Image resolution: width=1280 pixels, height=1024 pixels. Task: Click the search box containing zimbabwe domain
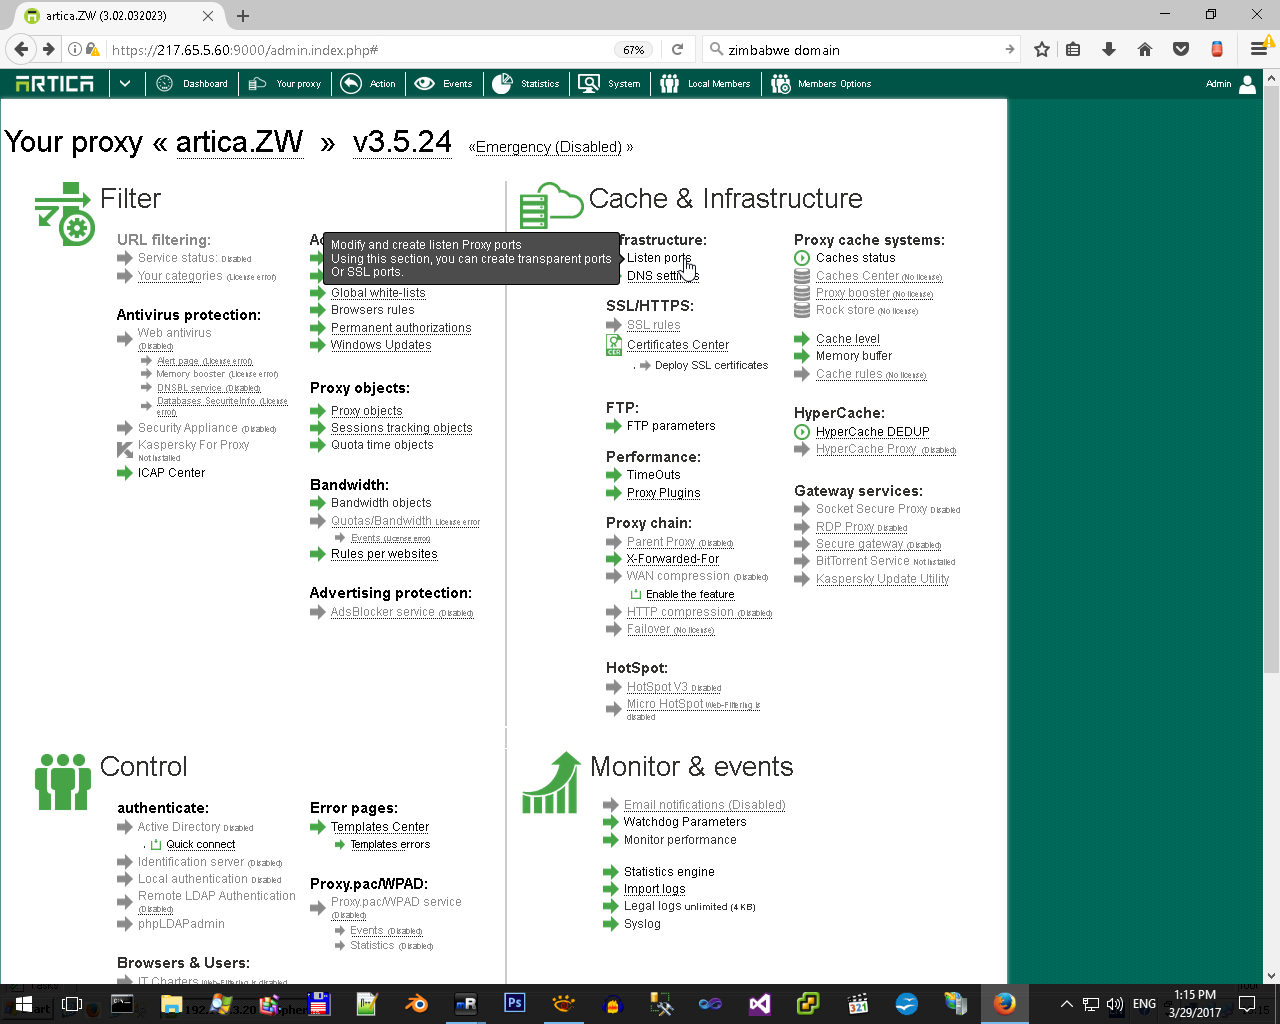(x=862, y=50)
